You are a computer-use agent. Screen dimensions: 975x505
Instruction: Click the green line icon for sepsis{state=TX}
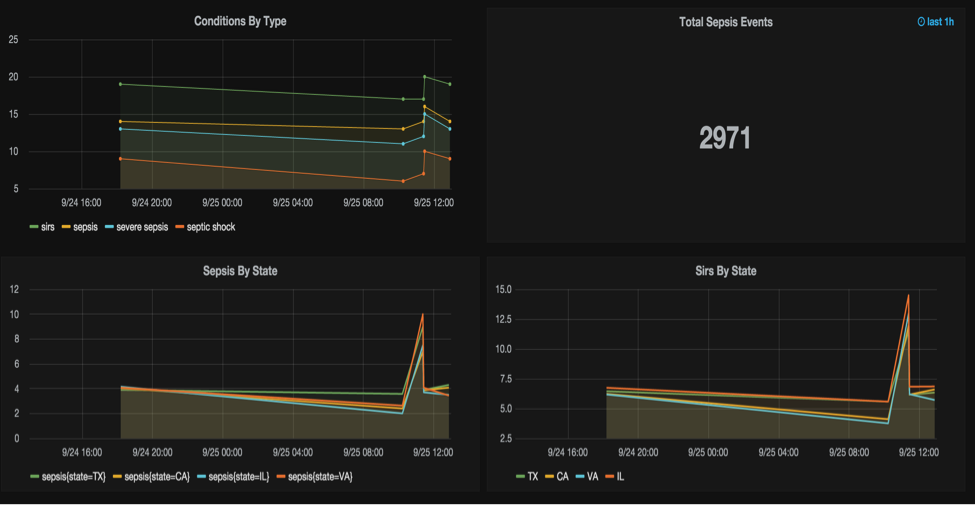pyautogui.click(x=35, y=477)
